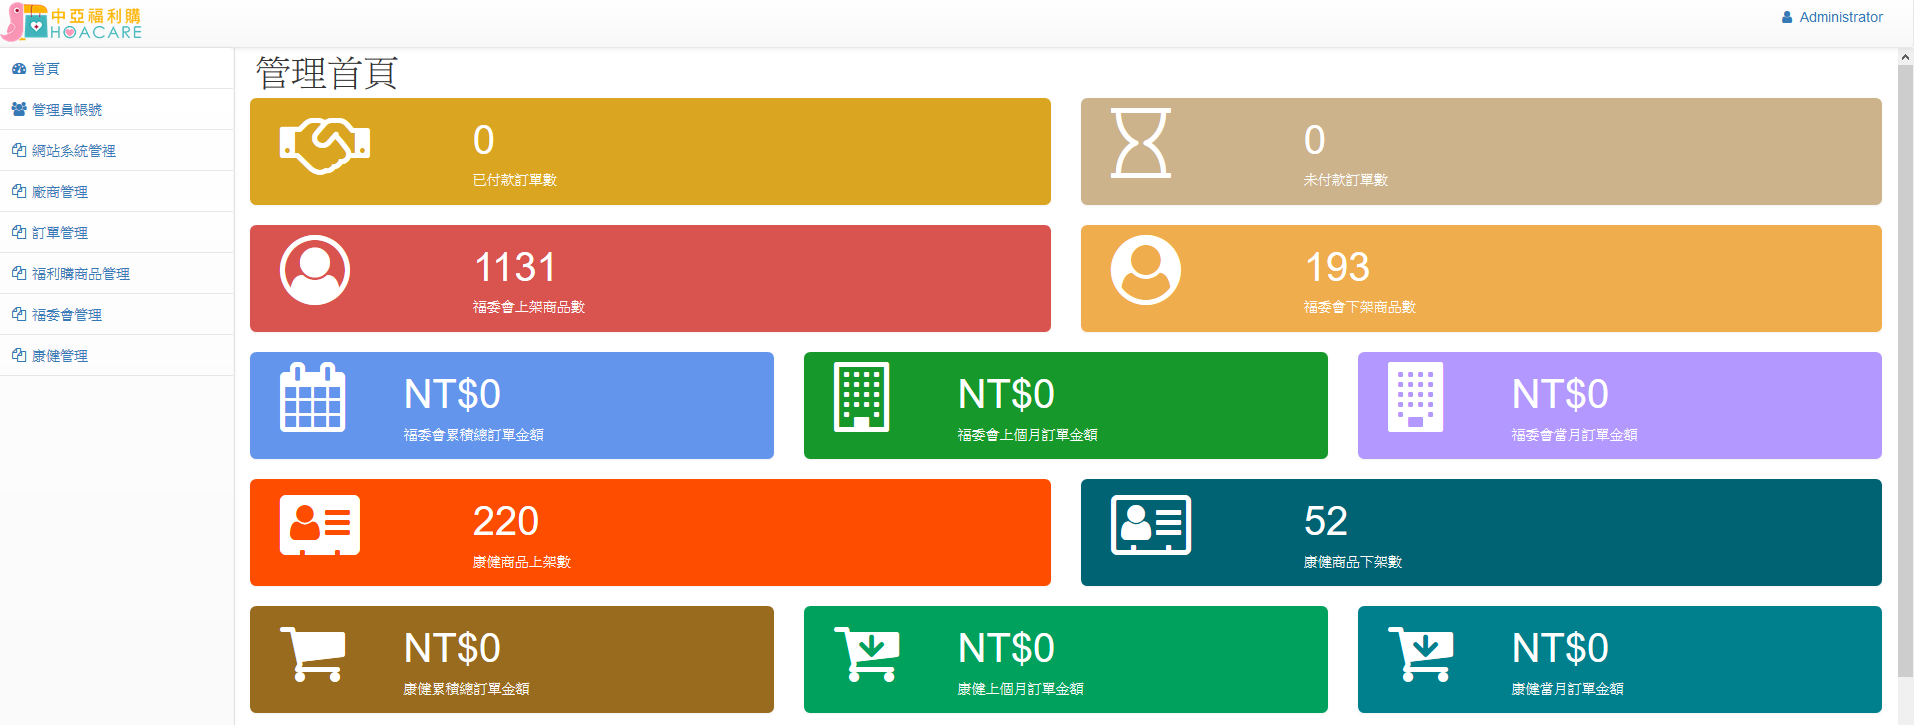Click the ID card icon on 220 card

coord(320,525)
